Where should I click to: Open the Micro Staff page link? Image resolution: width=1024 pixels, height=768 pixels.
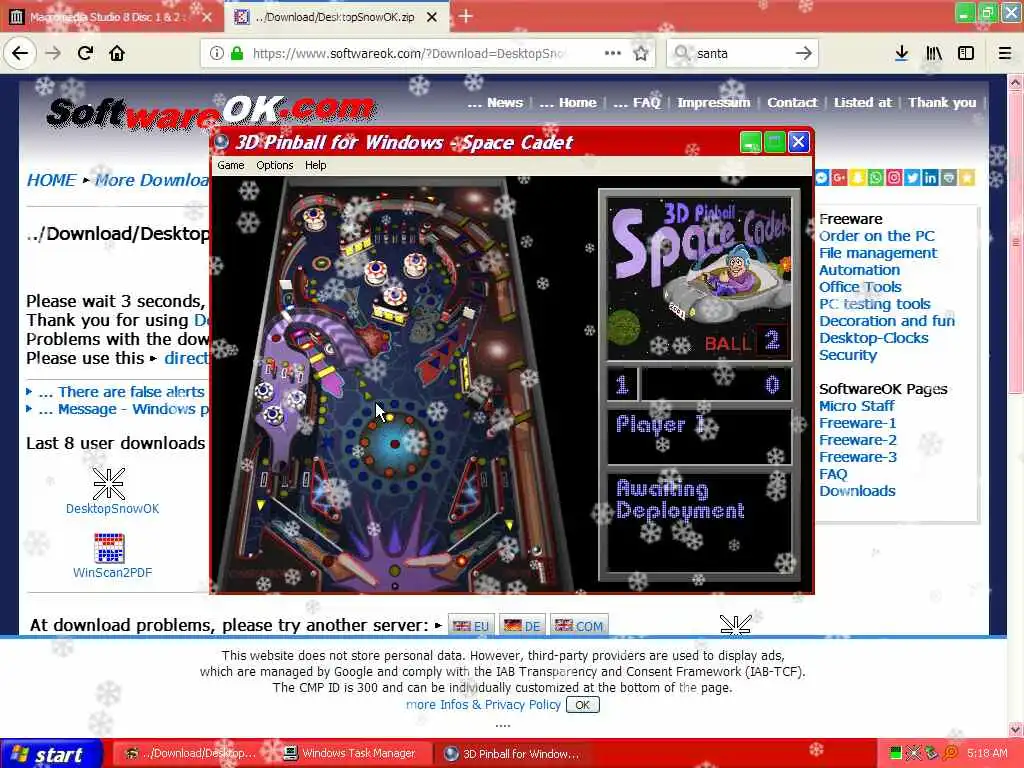coord(857,406)
